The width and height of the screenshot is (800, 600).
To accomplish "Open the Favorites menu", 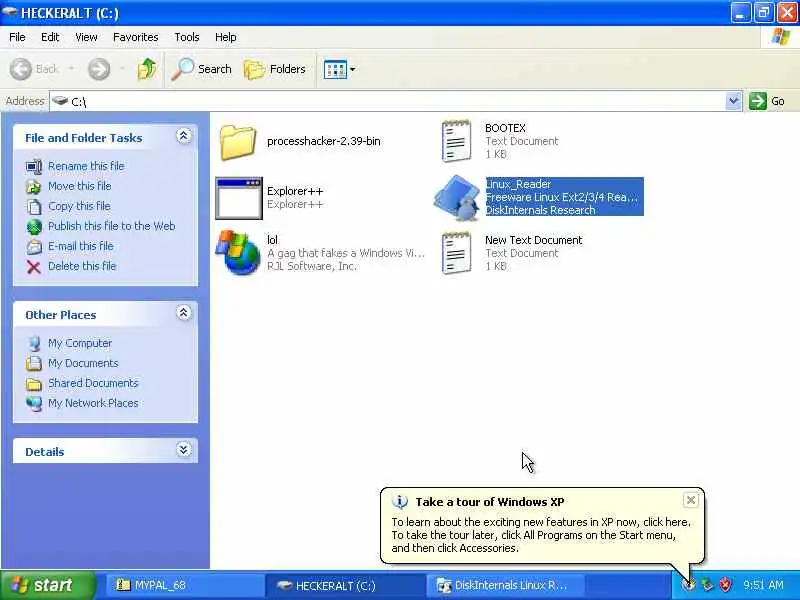I will click(136, 37).
